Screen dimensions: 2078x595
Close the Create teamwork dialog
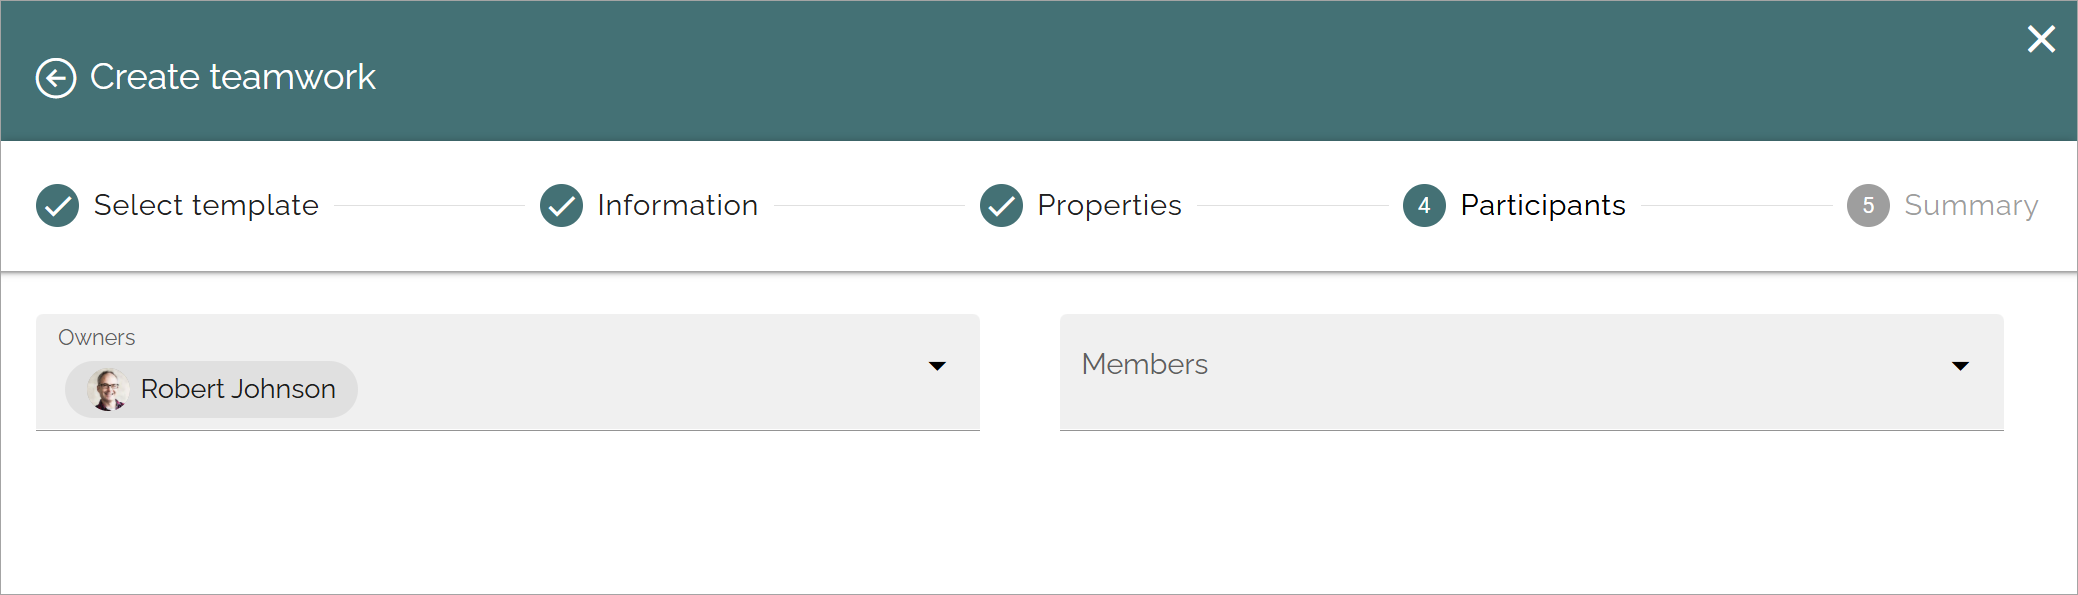click(2041, 39)
